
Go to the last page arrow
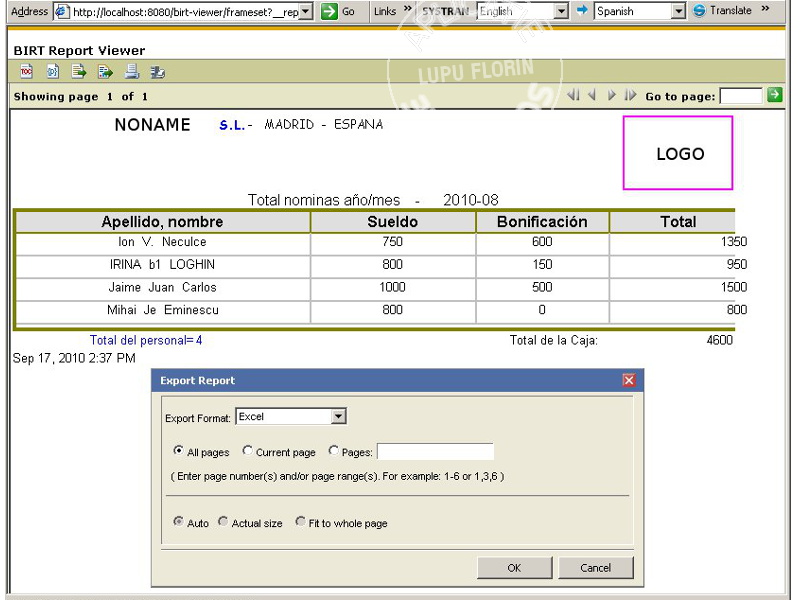coord(631,95)
